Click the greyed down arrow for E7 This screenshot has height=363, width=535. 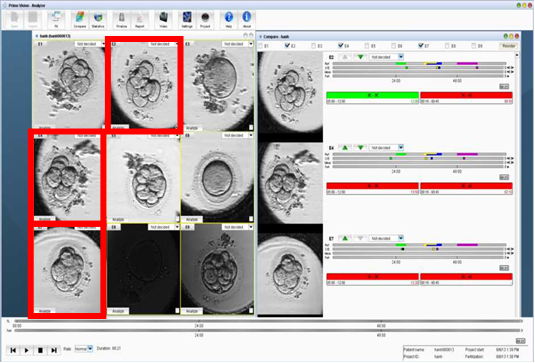point(360,238)
